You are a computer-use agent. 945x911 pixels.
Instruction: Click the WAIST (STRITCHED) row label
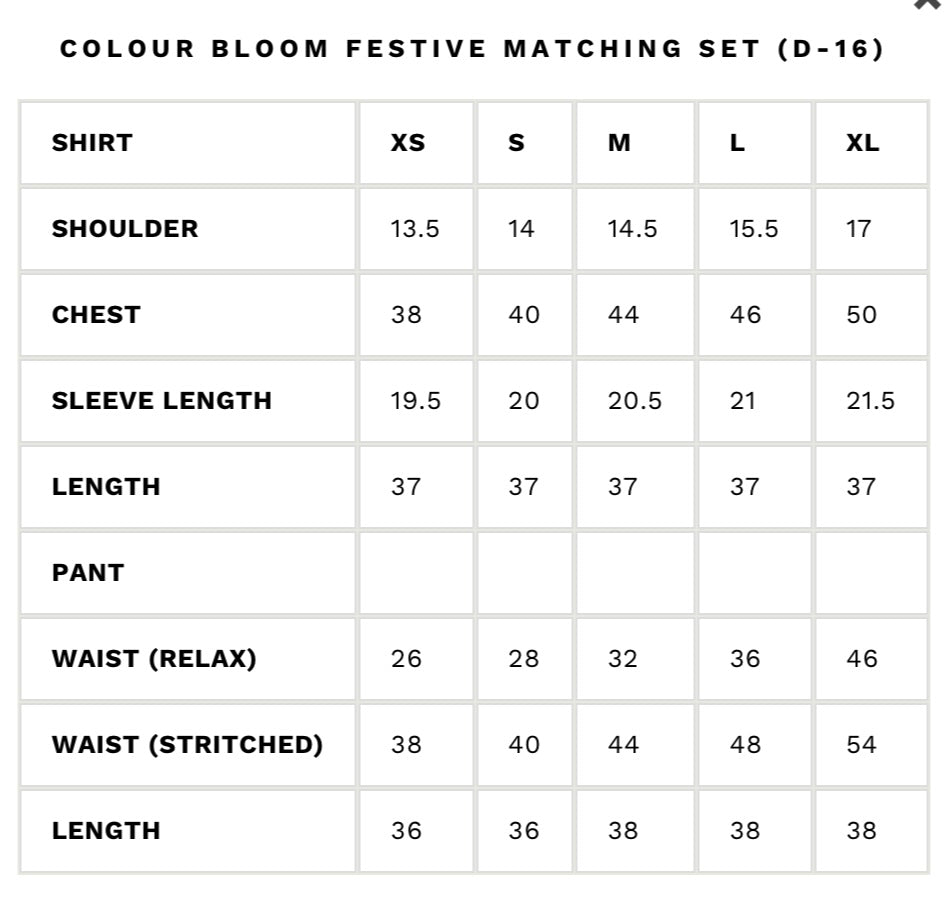pyautogui.click(x=187, y=745)
